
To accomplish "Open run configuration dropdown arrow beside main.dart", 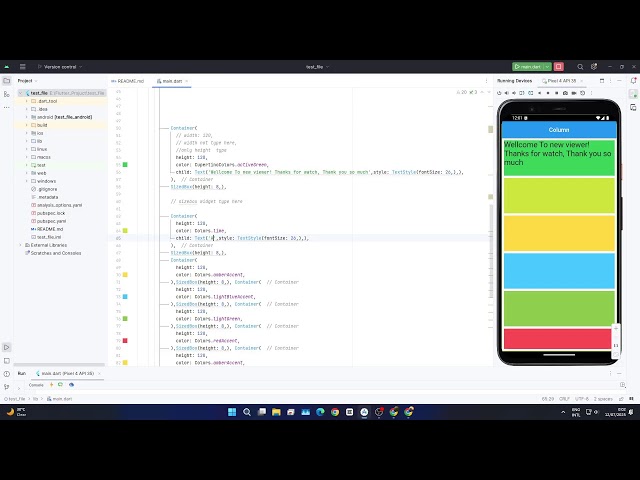I will click(547, 67).
